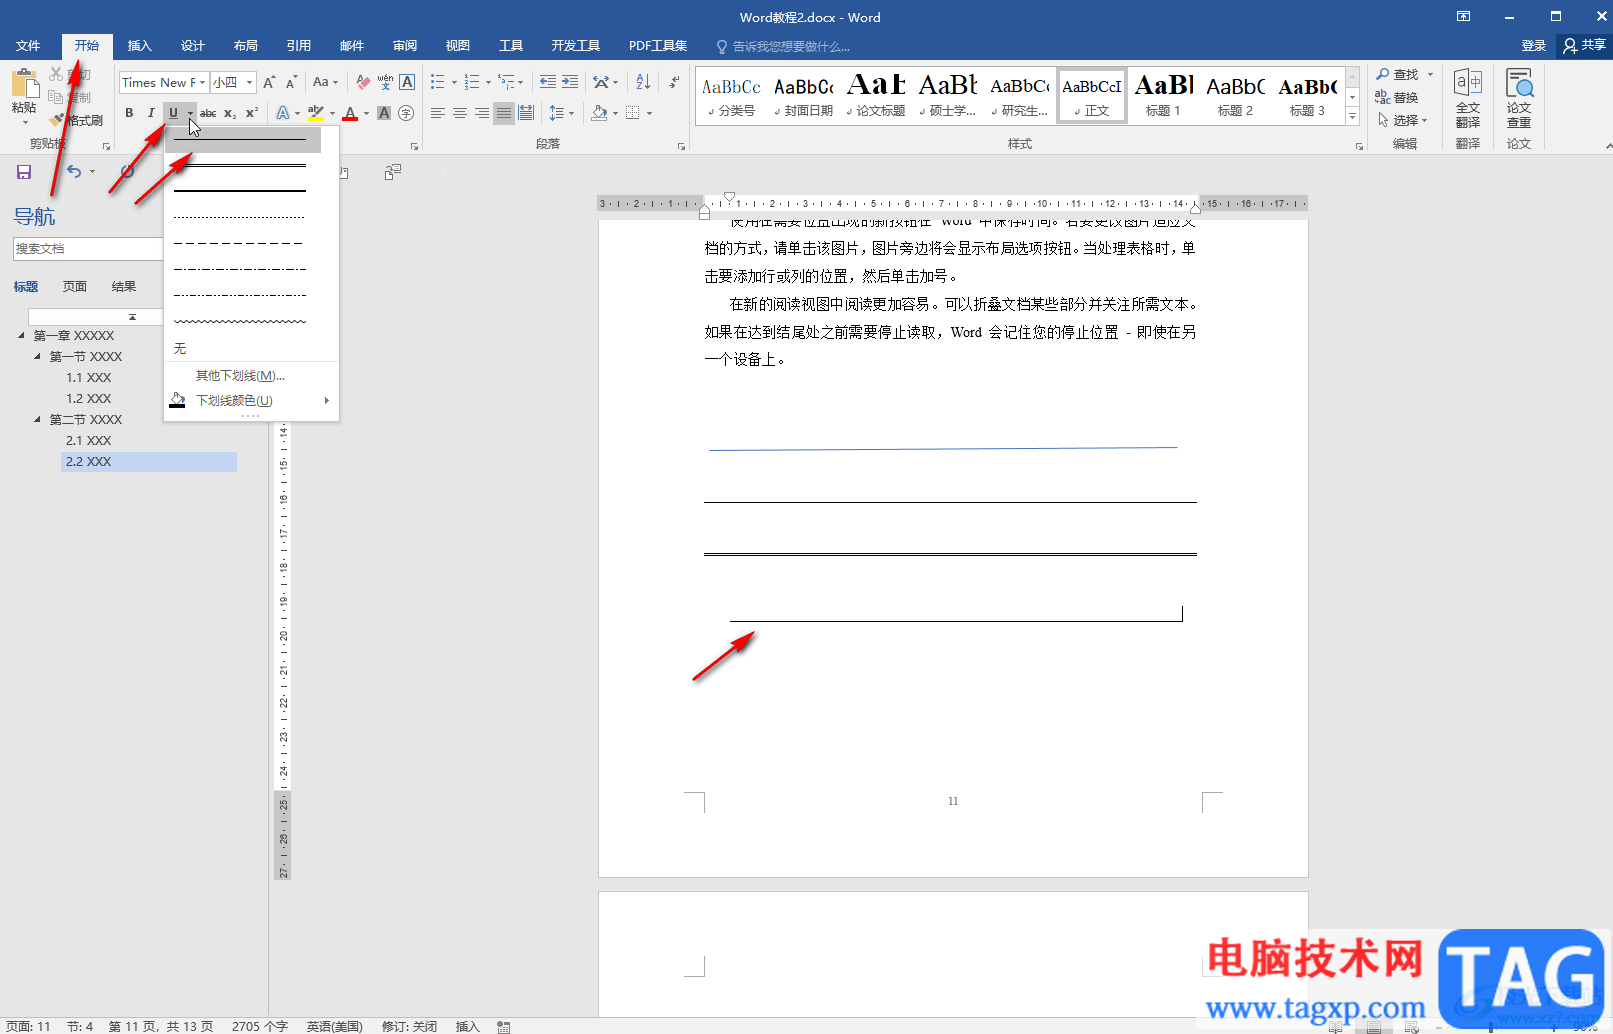1613x1034 pixels.
Task: Increase font size with Grow Font icon
Action: click(x=269, y=82)
